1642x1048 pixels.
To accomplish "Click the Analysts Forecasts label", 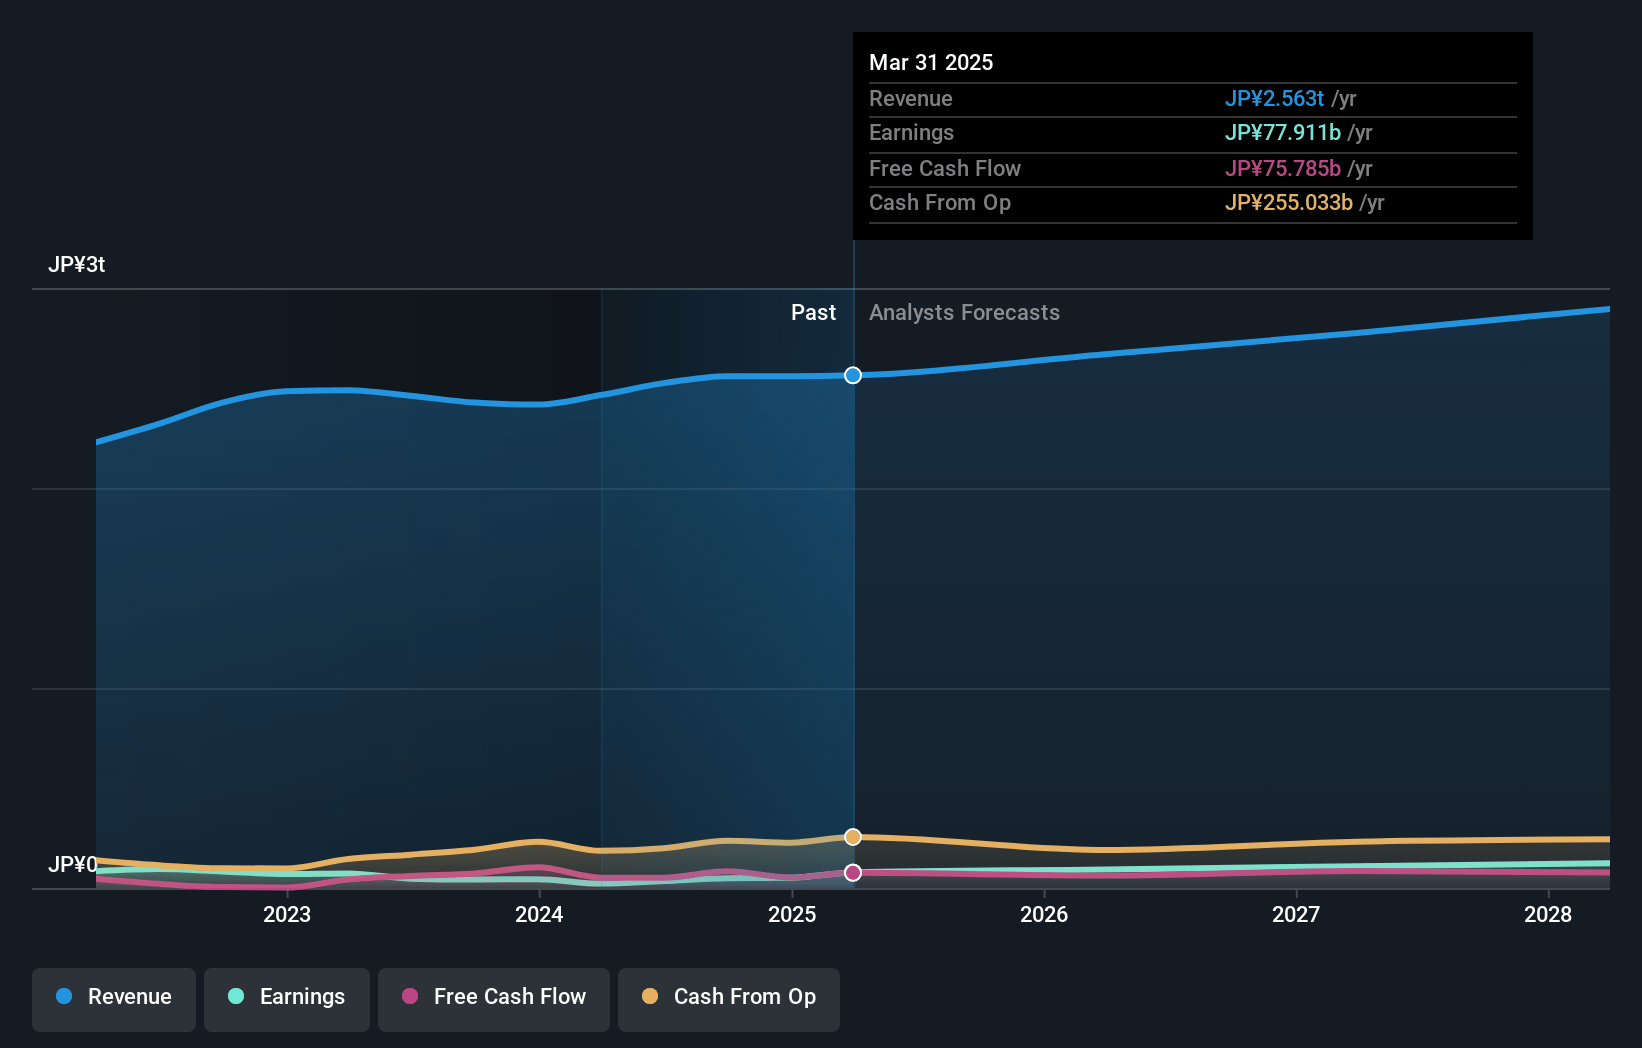I will click(964, 313).
